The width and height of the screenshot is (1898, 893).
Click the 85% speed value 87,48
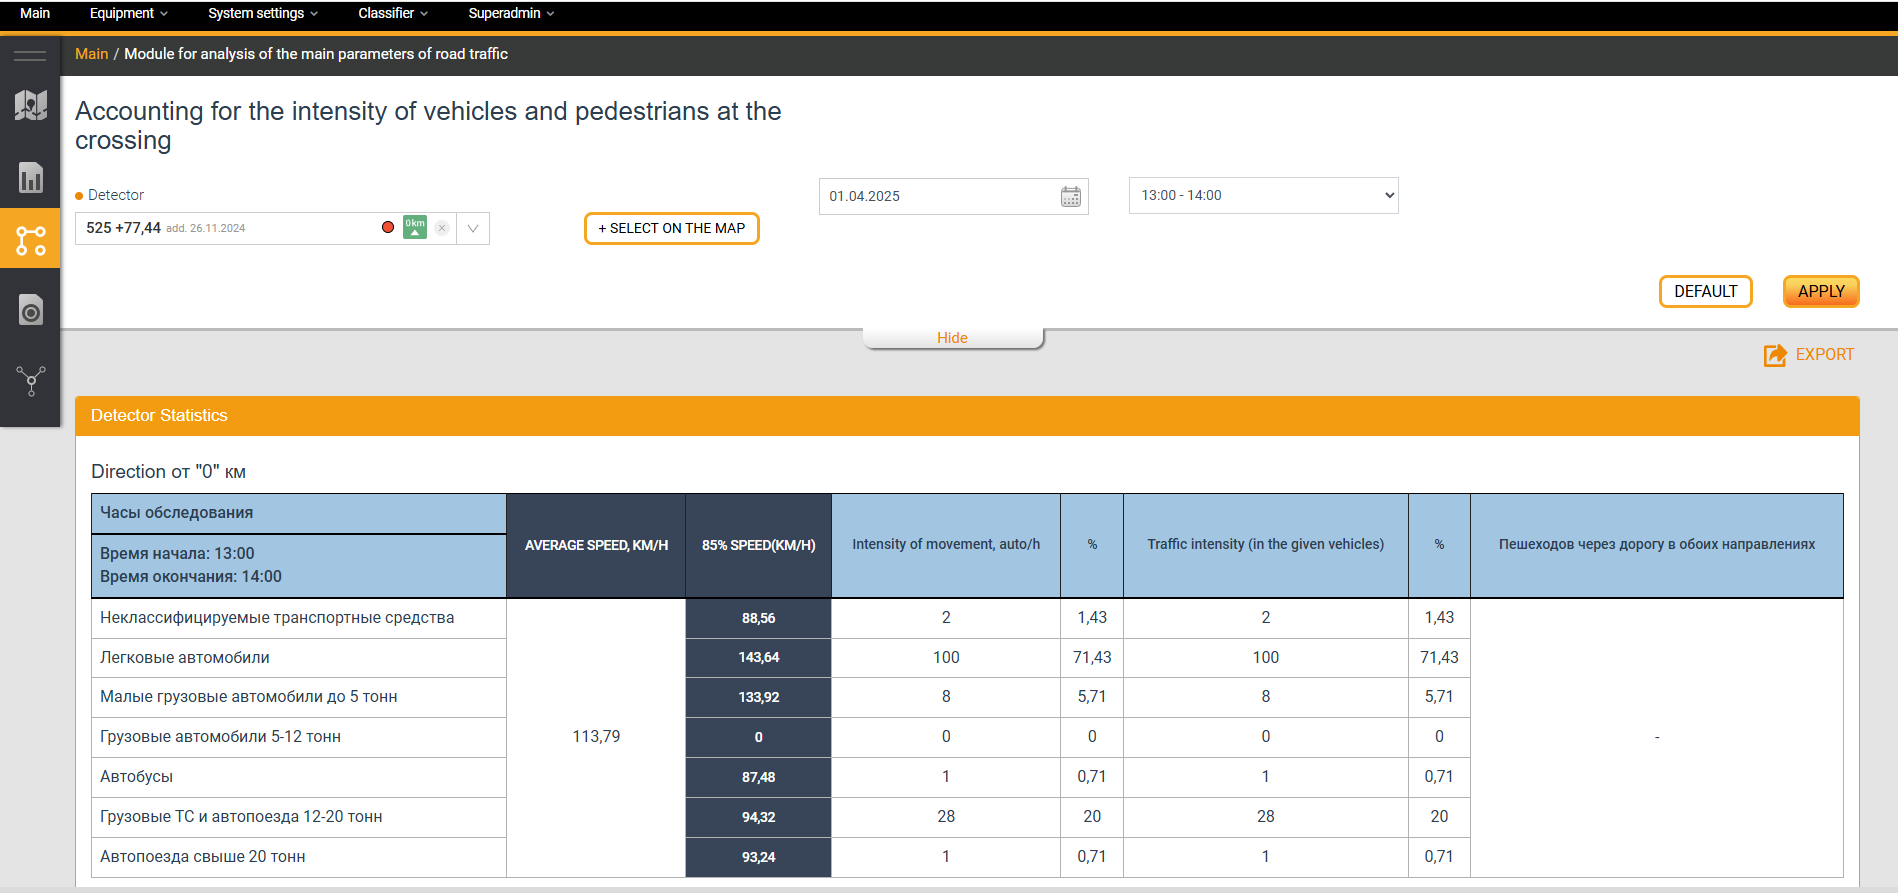[x=759, y=778]
